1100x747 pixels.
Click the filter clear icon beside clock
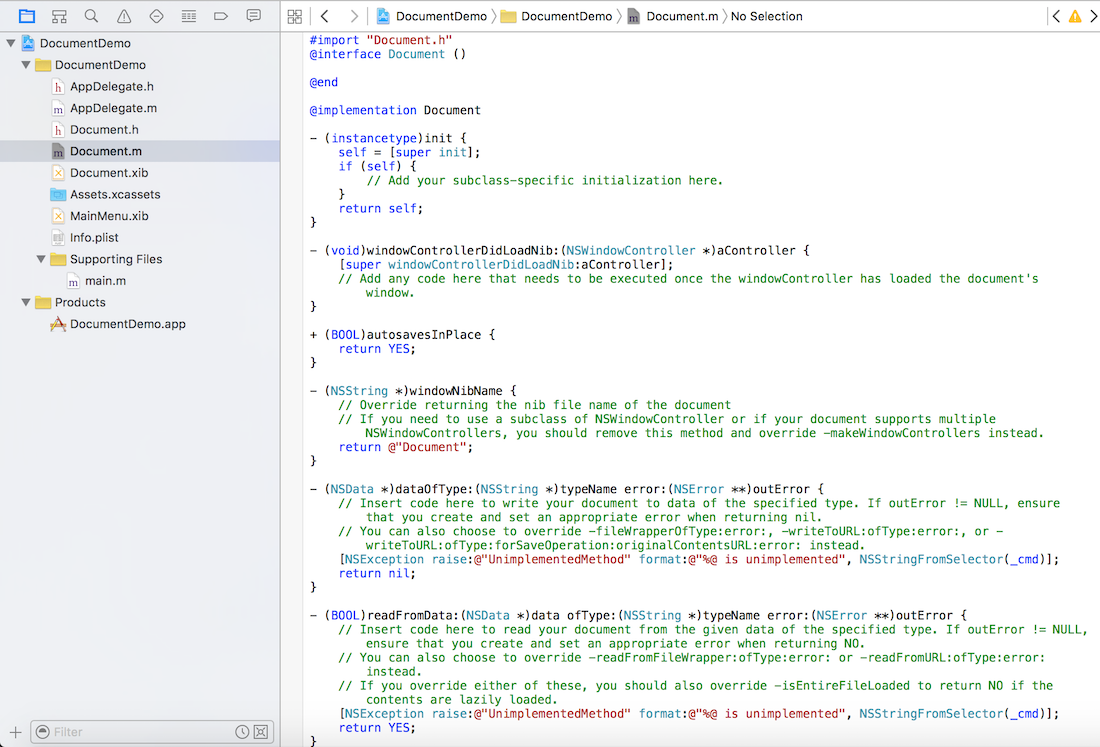[261, 731]
